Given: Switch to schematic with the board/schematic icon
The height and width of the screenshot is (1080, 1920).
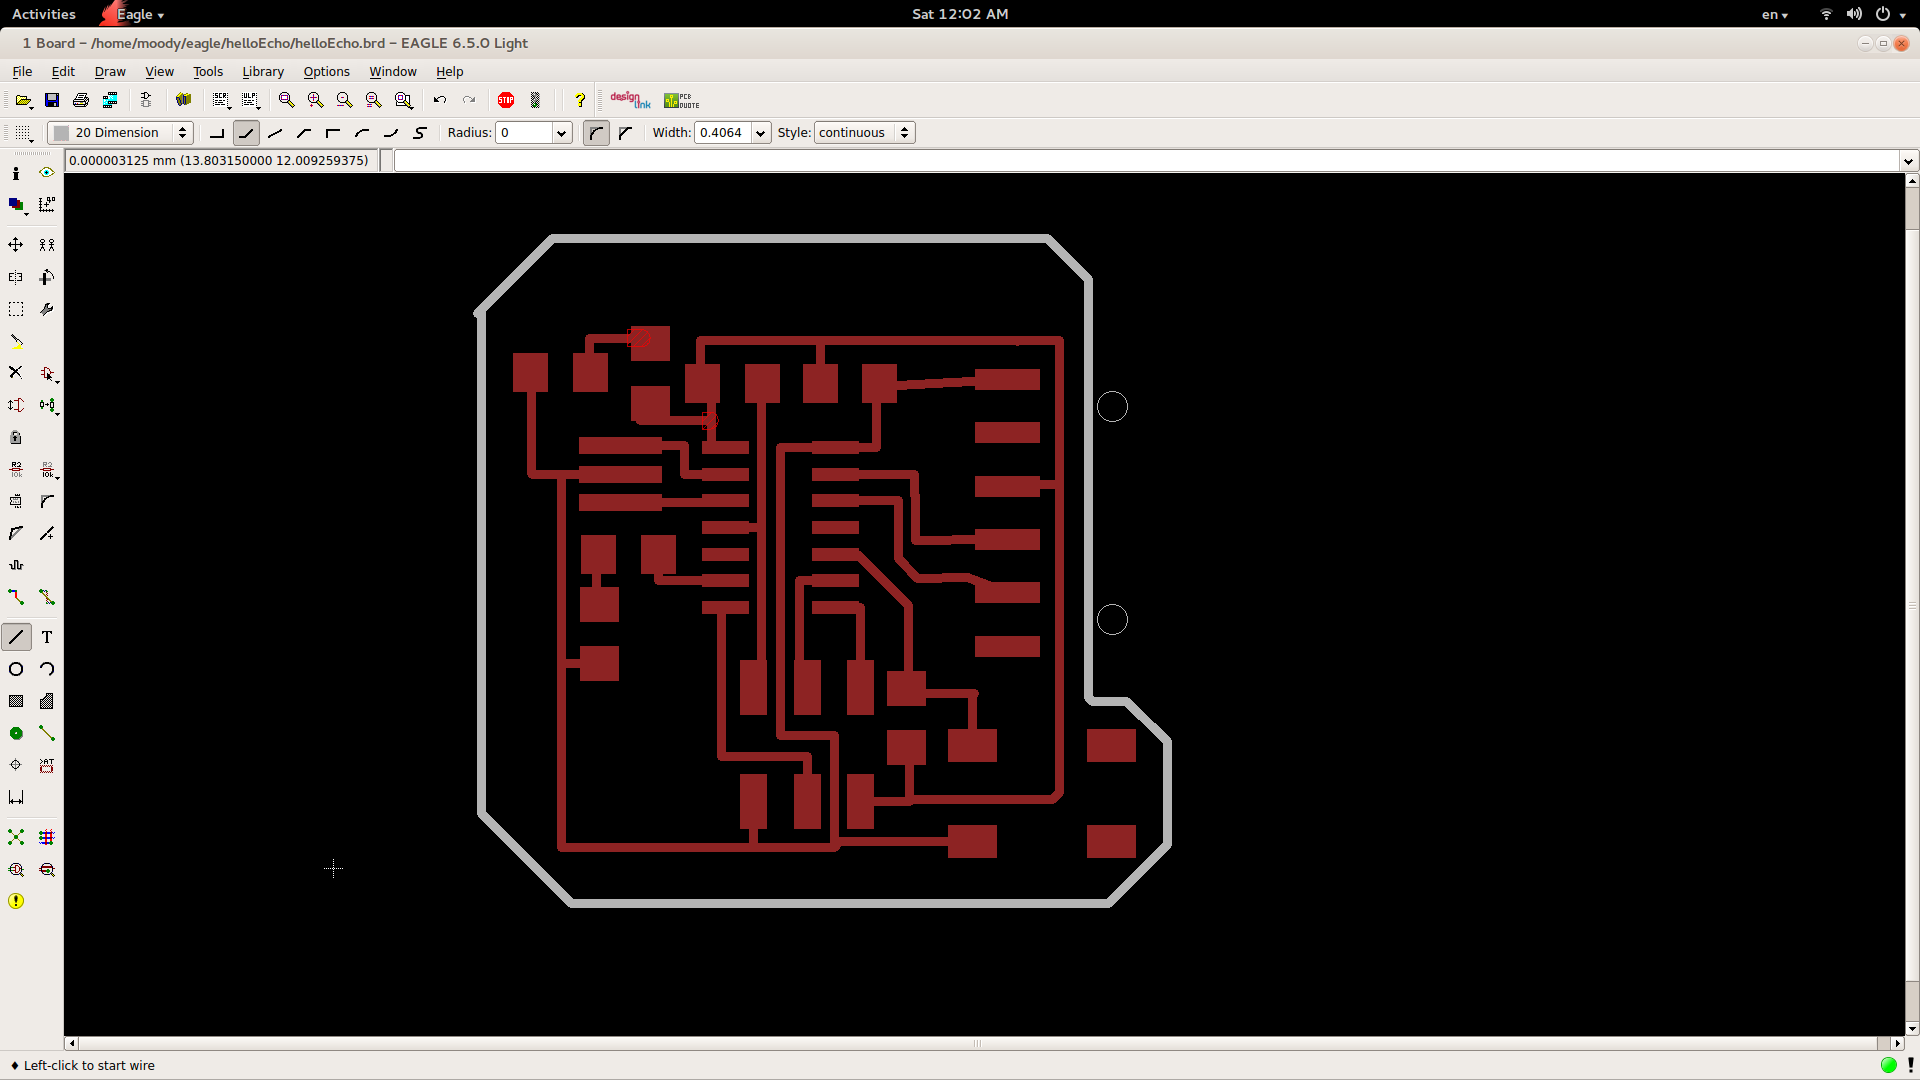Looking at the screenshot, I should point(146,100).
